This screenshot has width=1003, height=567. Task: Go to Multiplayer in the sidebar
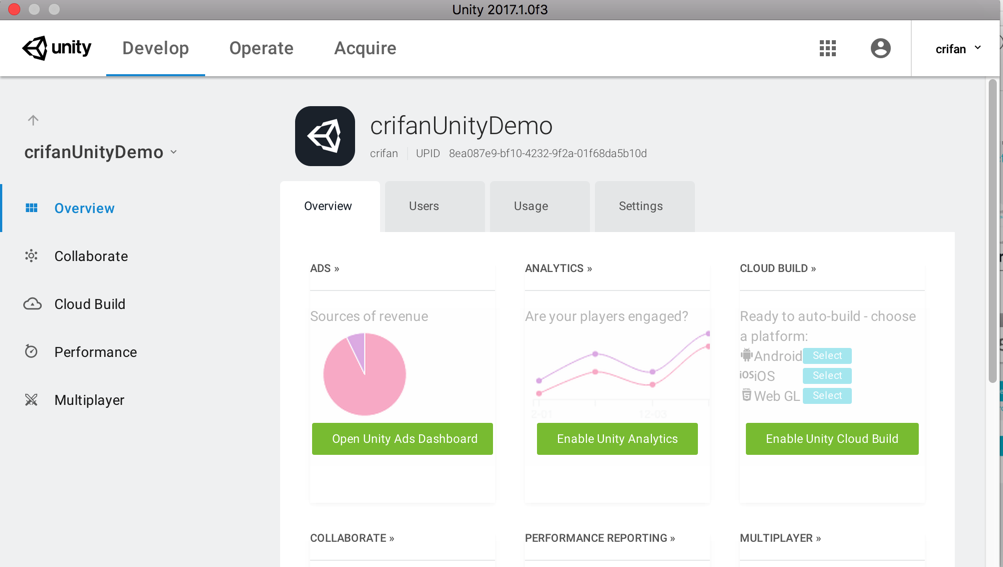pos(89,400)
